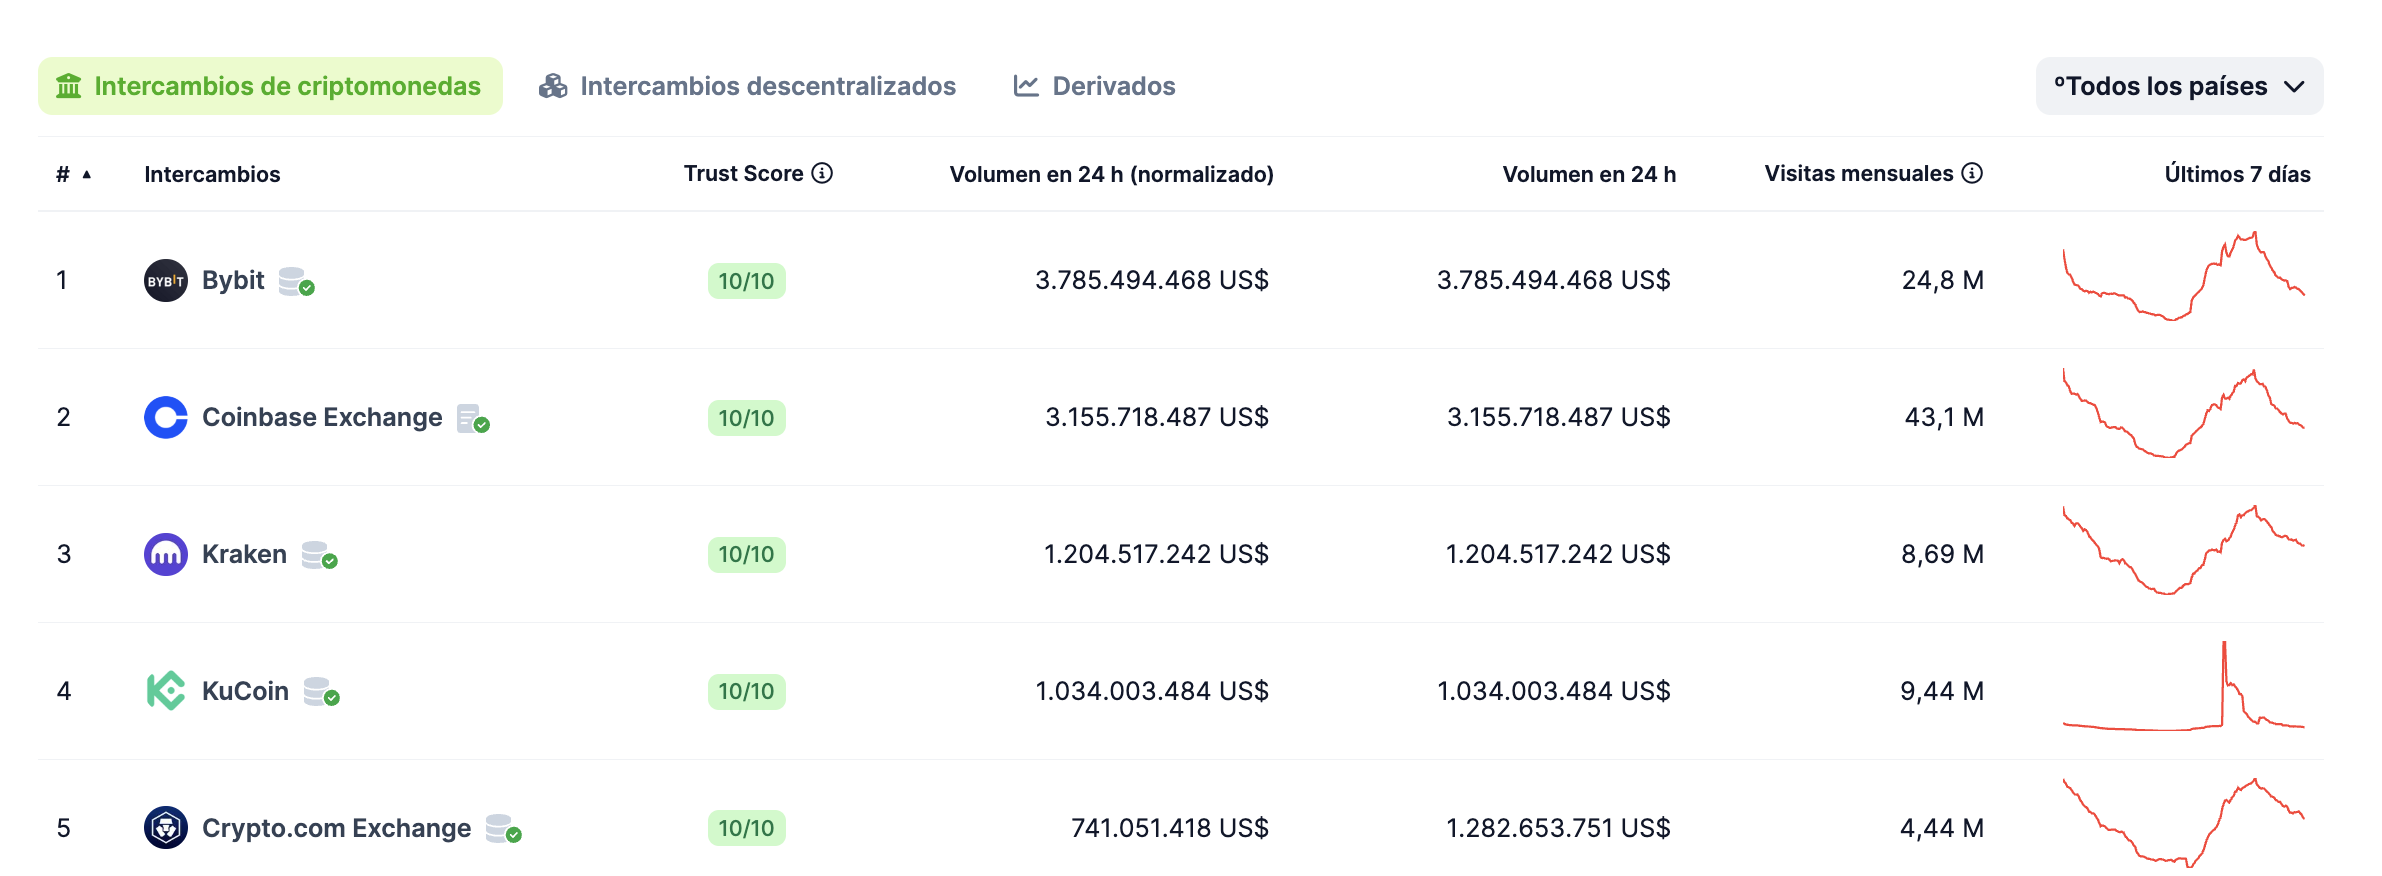Click the Últimos 7 días column header
The image size is (2382, 876).
[2237, 174]
